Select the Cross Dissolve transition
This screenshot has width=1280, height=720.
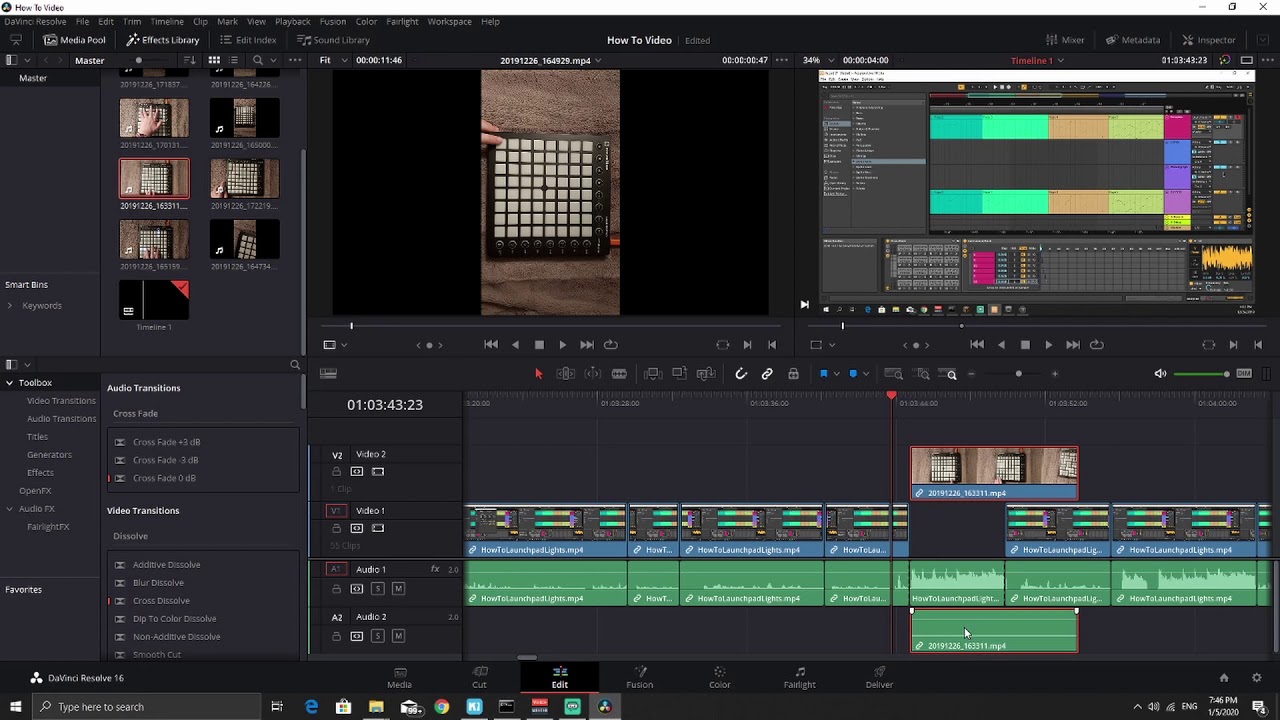(161, 601)
